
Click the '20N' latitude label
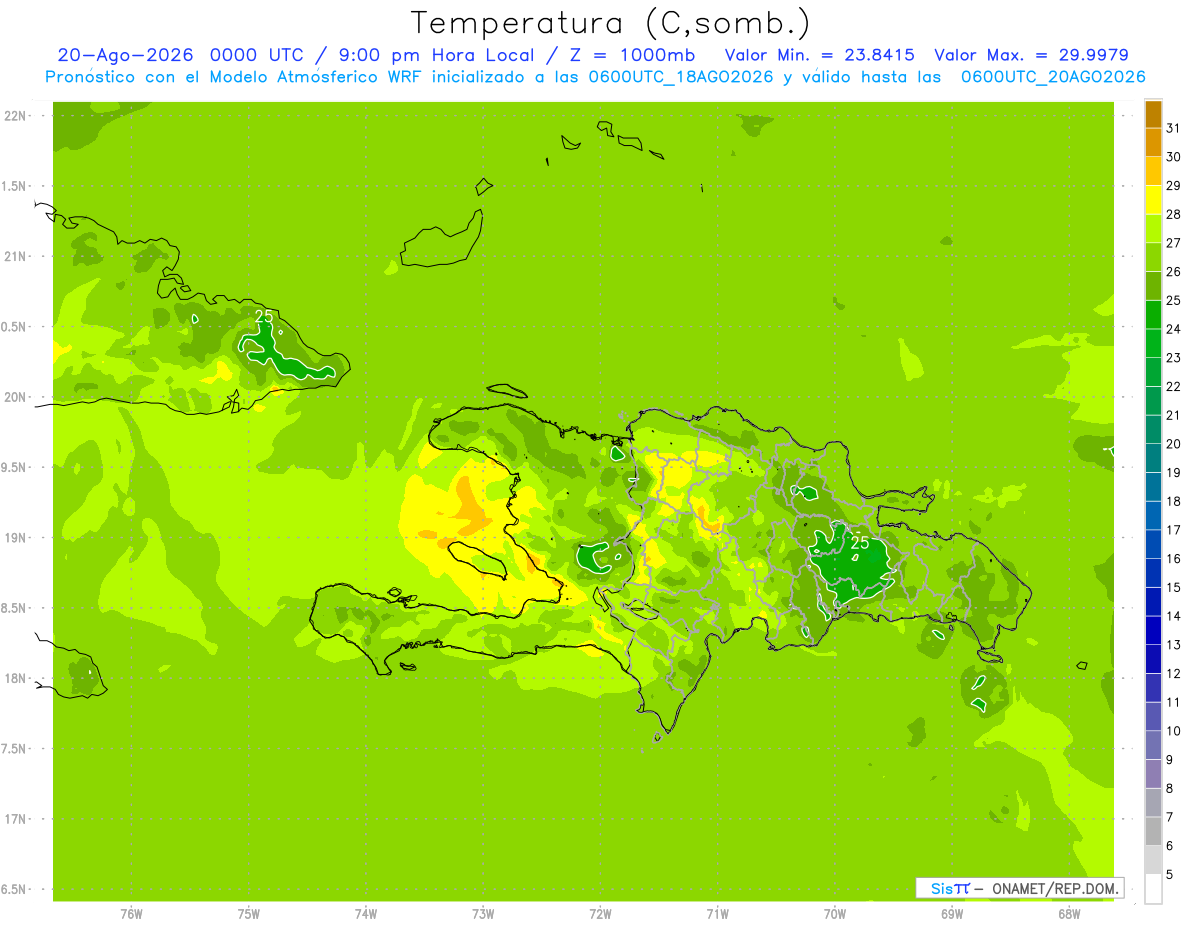pos(14,397)
